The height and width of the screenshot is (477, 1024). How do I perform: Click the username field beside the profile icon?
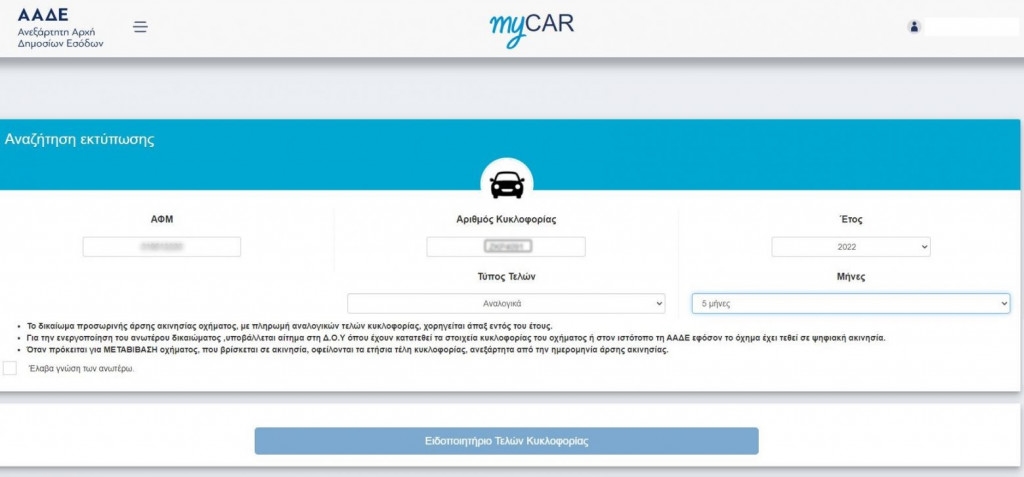[x=970, y=27]
